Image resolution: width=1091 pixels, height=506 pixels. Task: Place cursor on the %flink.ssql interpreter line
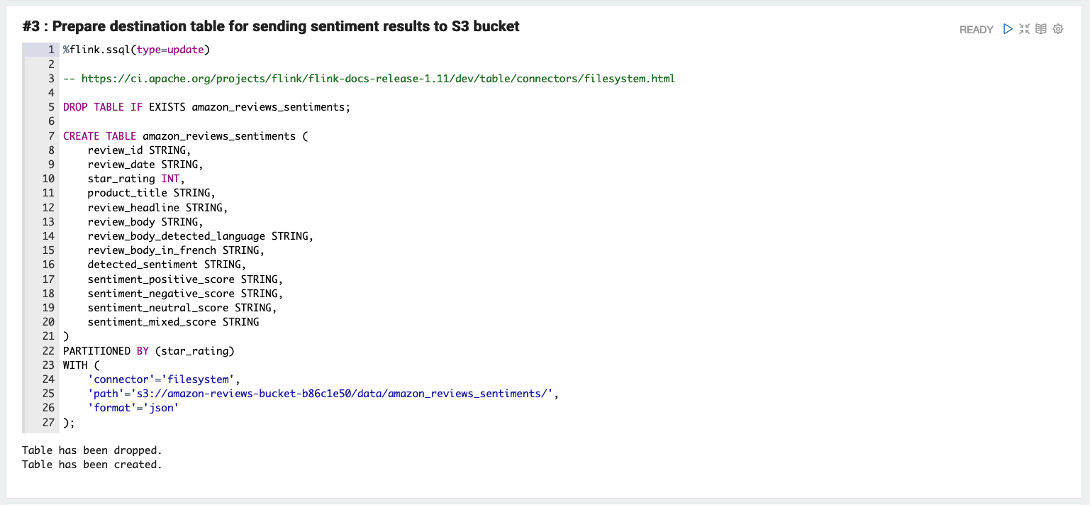(136, 49)
